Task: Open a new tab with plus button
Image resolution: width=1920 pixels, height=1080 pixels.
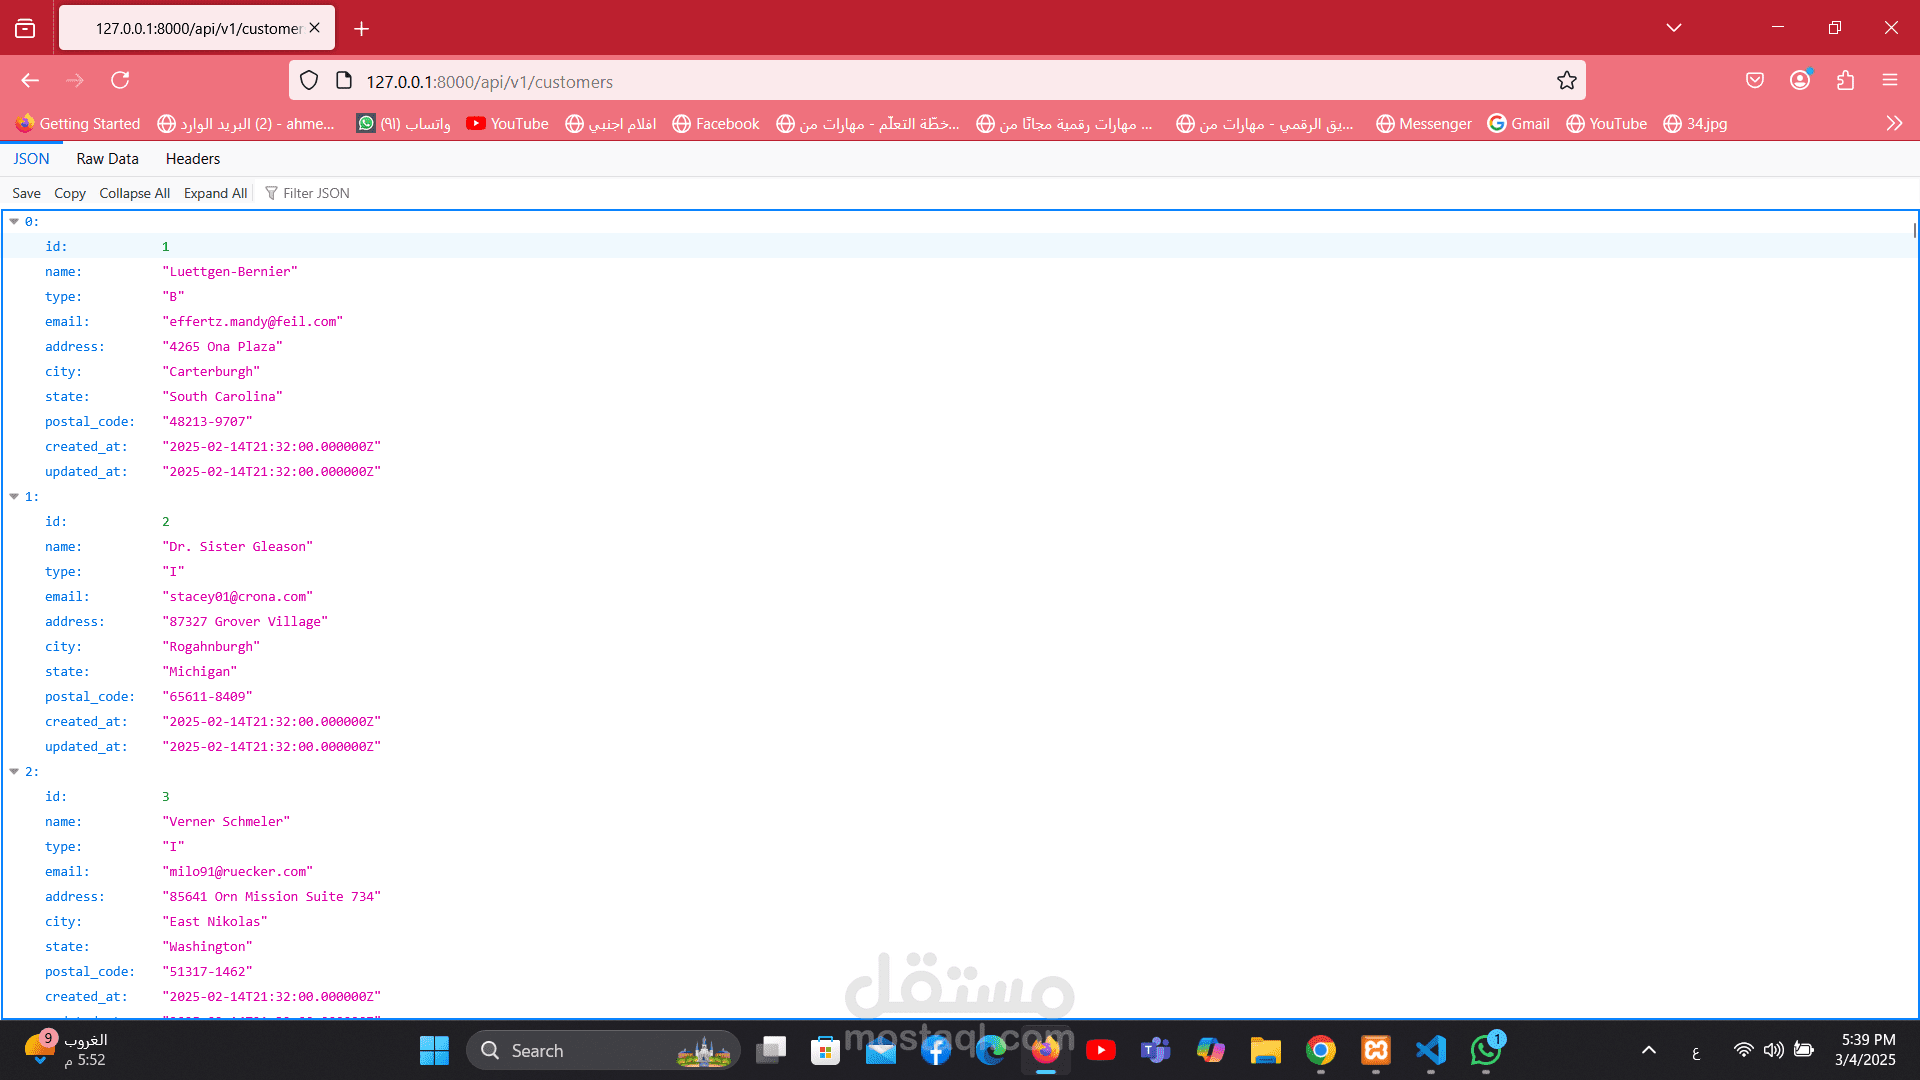Action: pyautogui.click(x=361, y=29)
